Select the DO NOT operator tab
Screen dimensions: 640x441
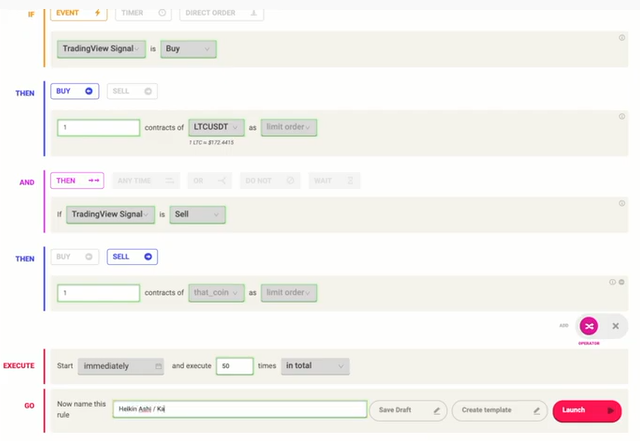click(270, 180)
